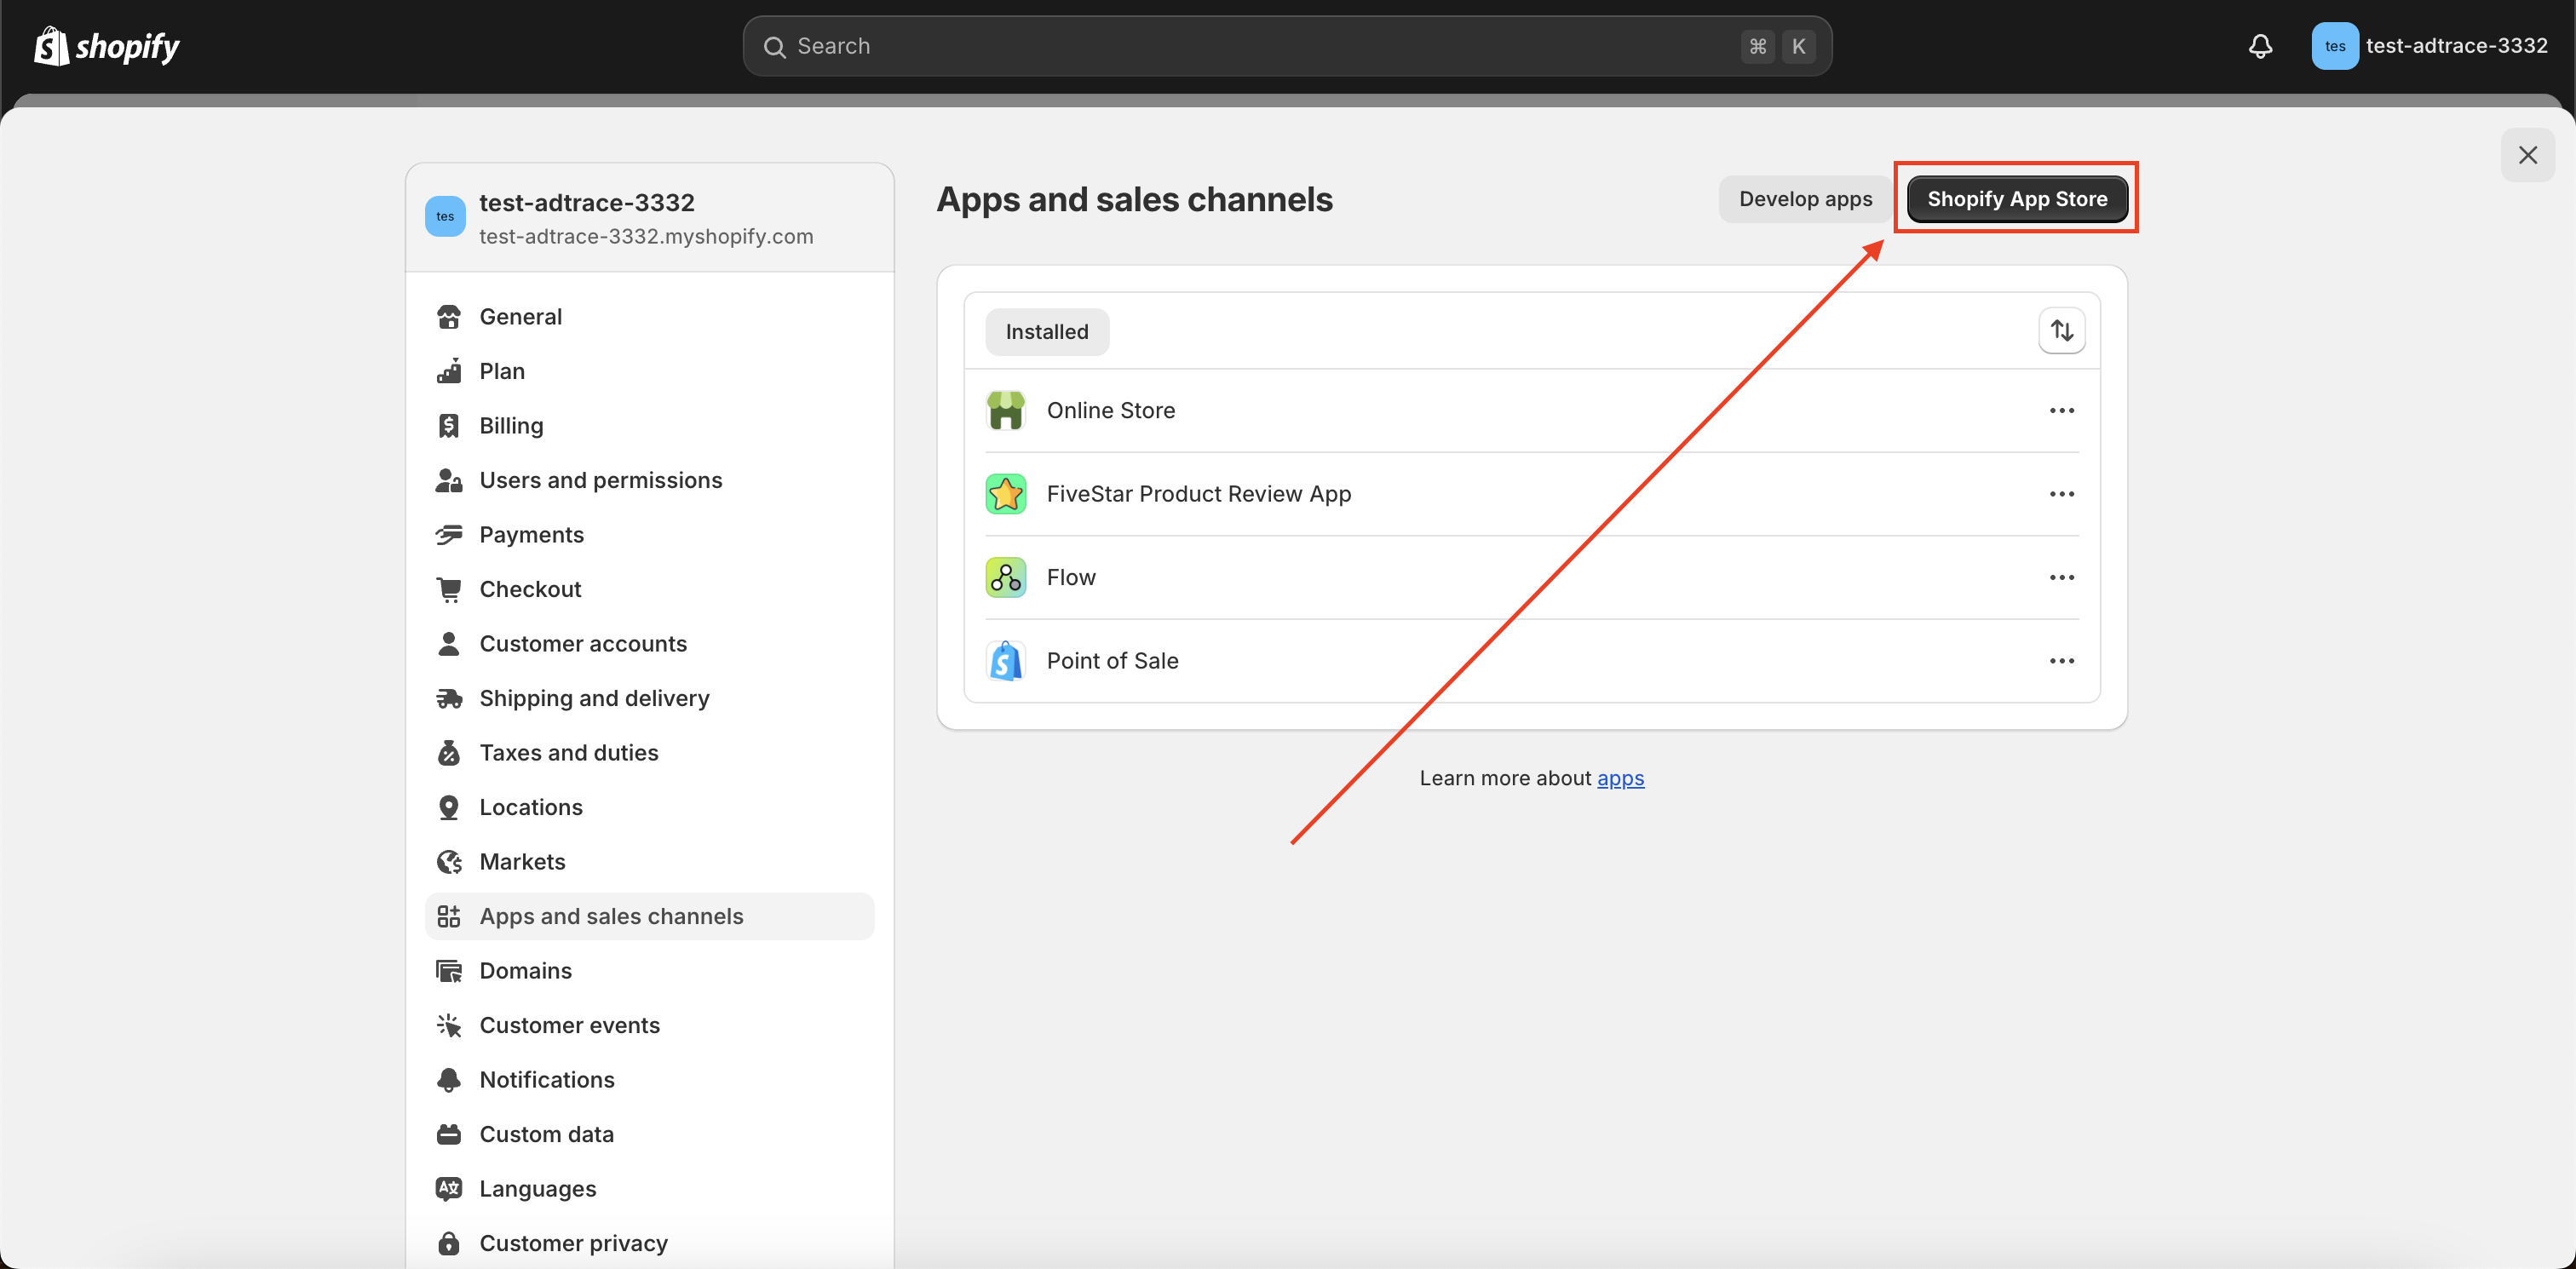Click the Custom data icon
The image size is (2576, 1269).
pyautogui.click(x=449, y=1134)
